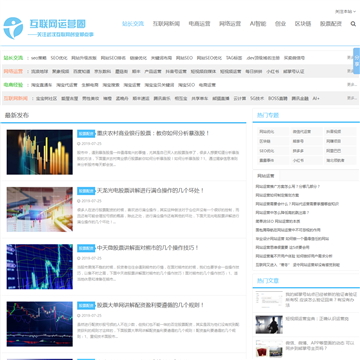Viewport: 360px width, 360px height.
Task: Click 更多 at end of 站长交流 row
Action: click(351, 58)
